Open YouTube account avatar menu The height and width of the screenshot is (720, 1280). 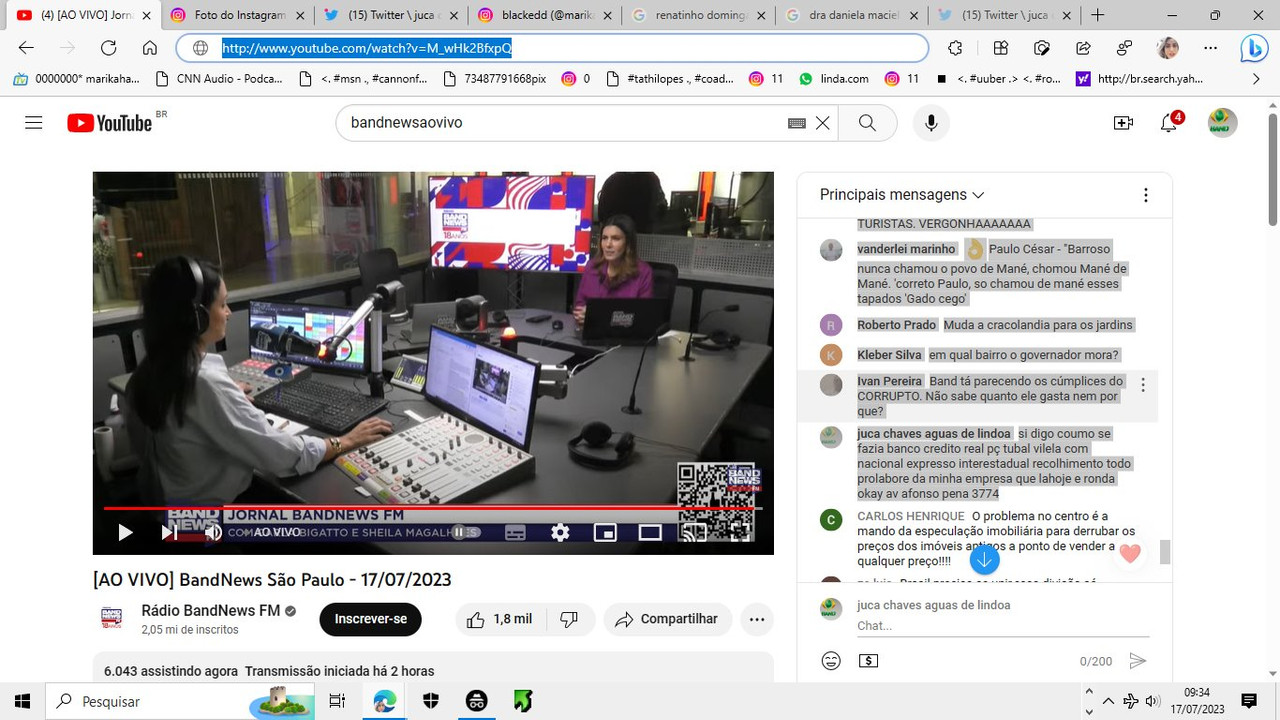pos(1222,122)
